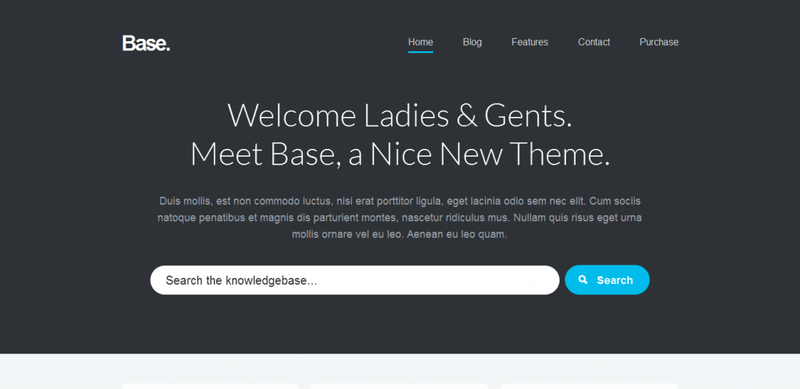Click the line mollis ornare vel eu leo
This screenshot has height=389, width=800.
399,235
